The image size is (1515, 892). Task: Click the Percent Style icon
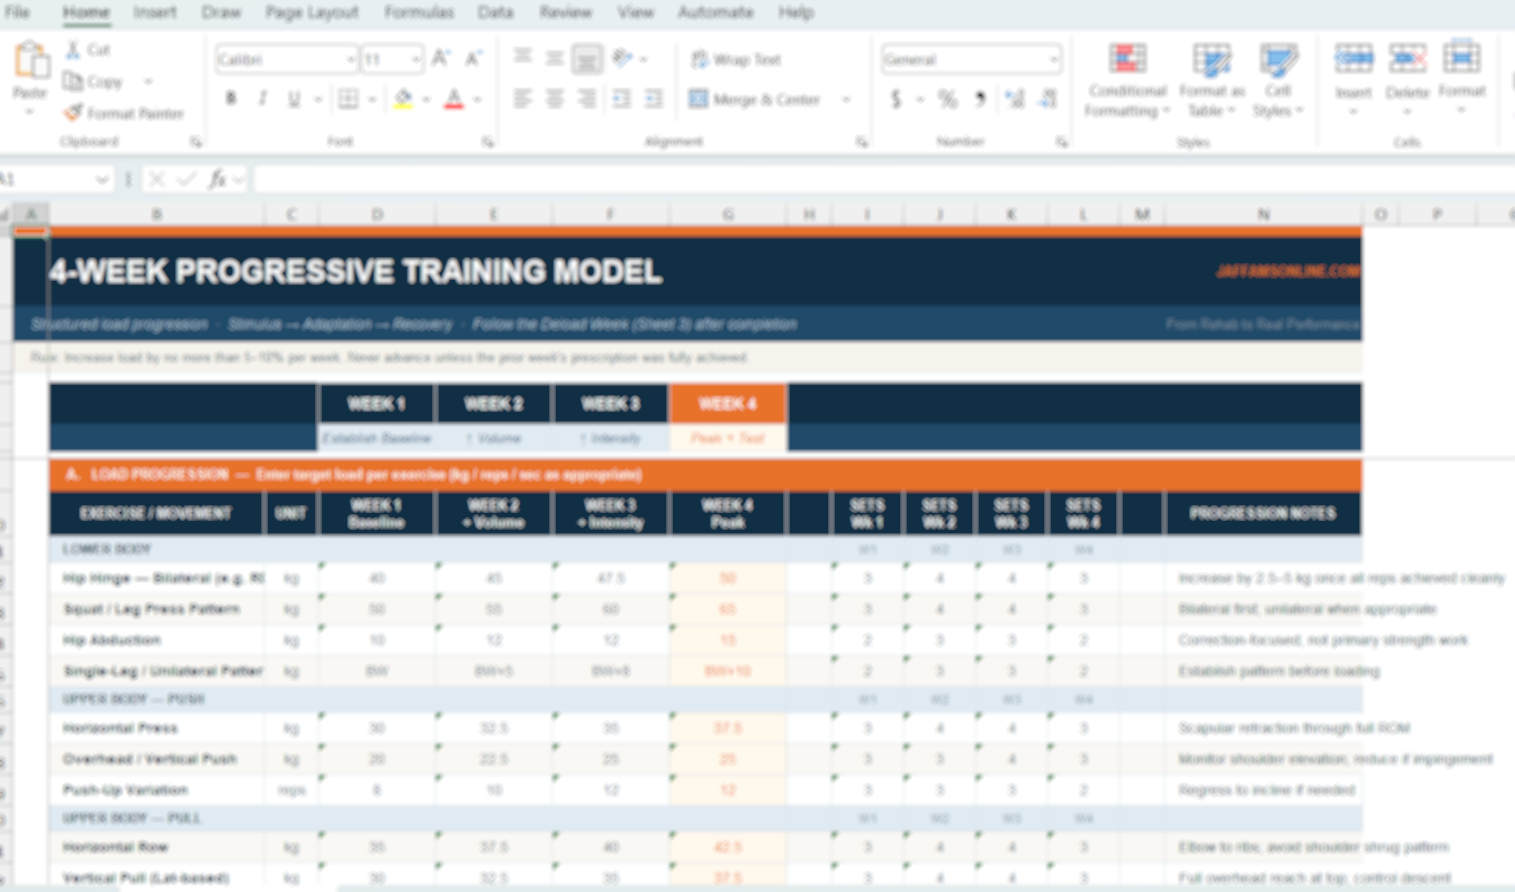pos(947,99)
